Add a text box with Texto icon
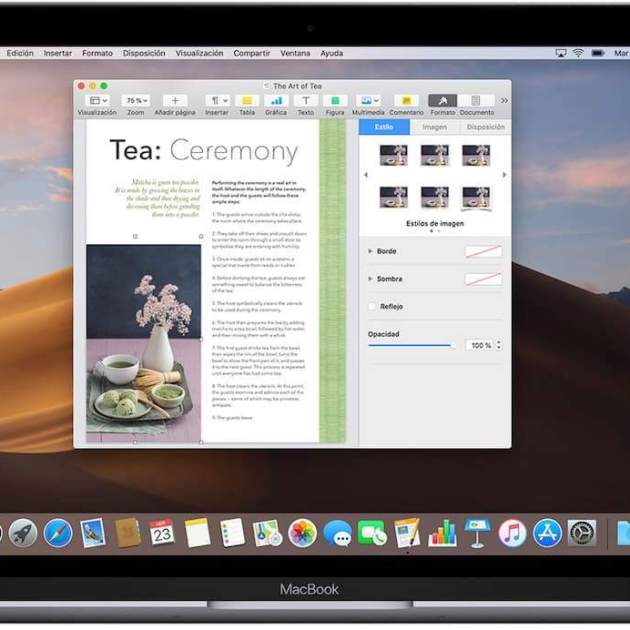 (305, 101)
